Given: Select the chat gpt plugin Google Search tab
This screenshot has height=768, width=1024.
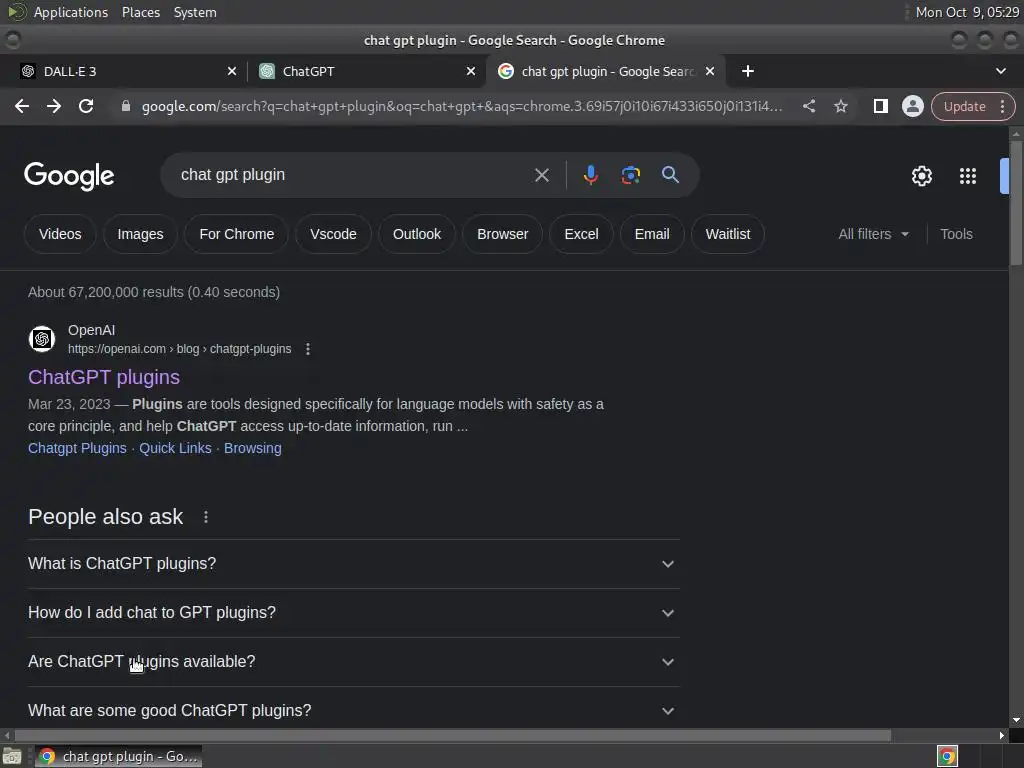Looking at the screenshot, I should click(x=606, y=71).
